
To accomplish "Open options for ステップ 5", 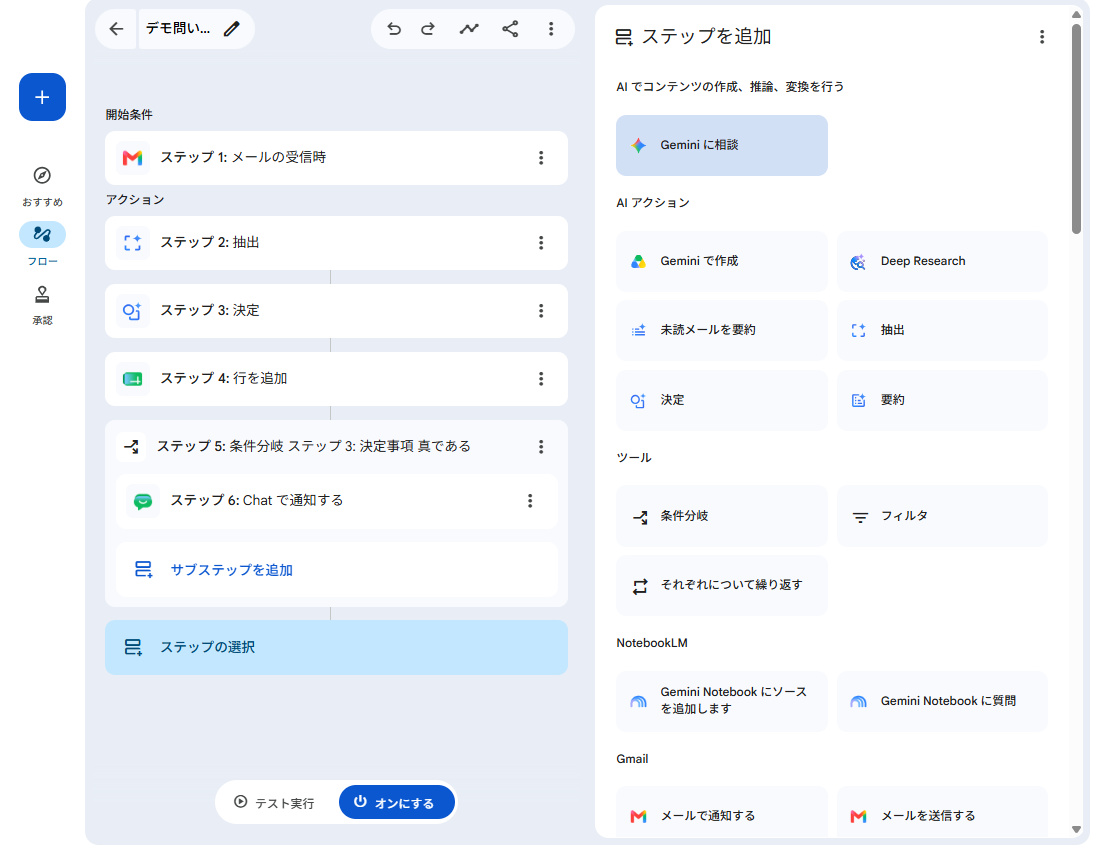I will click(x=541, y=447).
